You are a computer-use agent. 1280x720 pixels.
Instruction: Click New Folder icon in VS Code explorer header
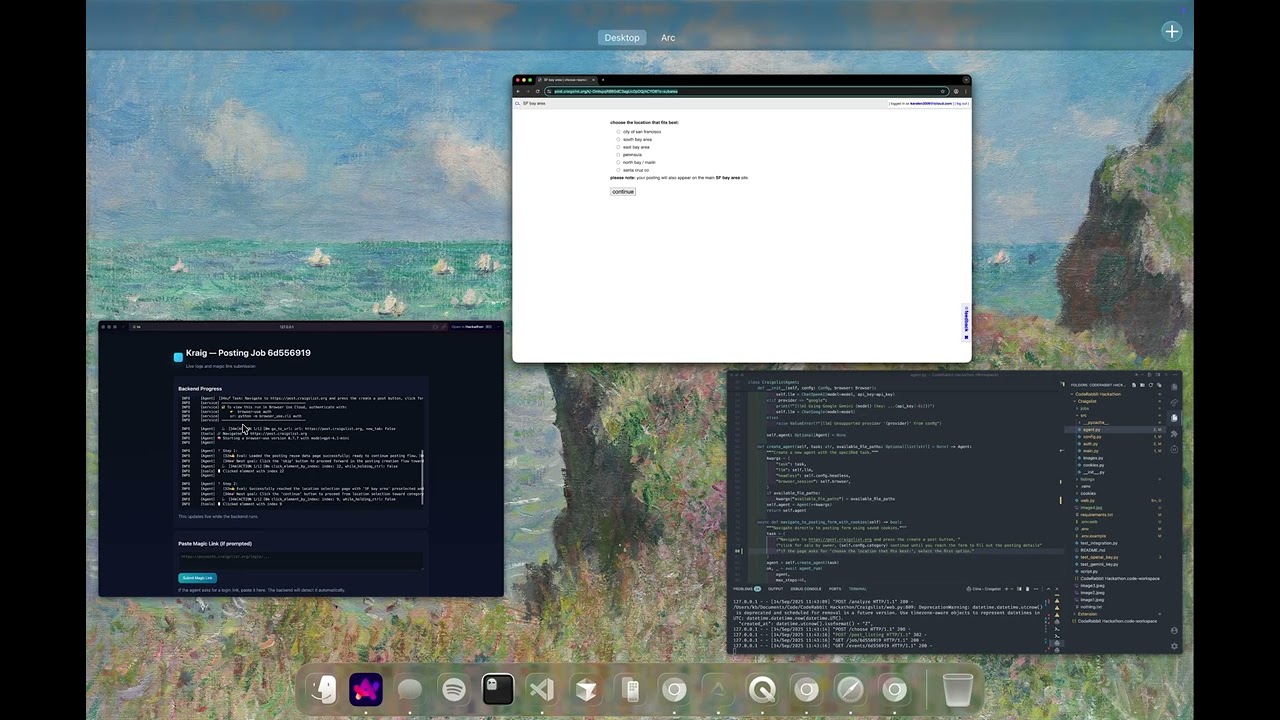(1142, 385)
